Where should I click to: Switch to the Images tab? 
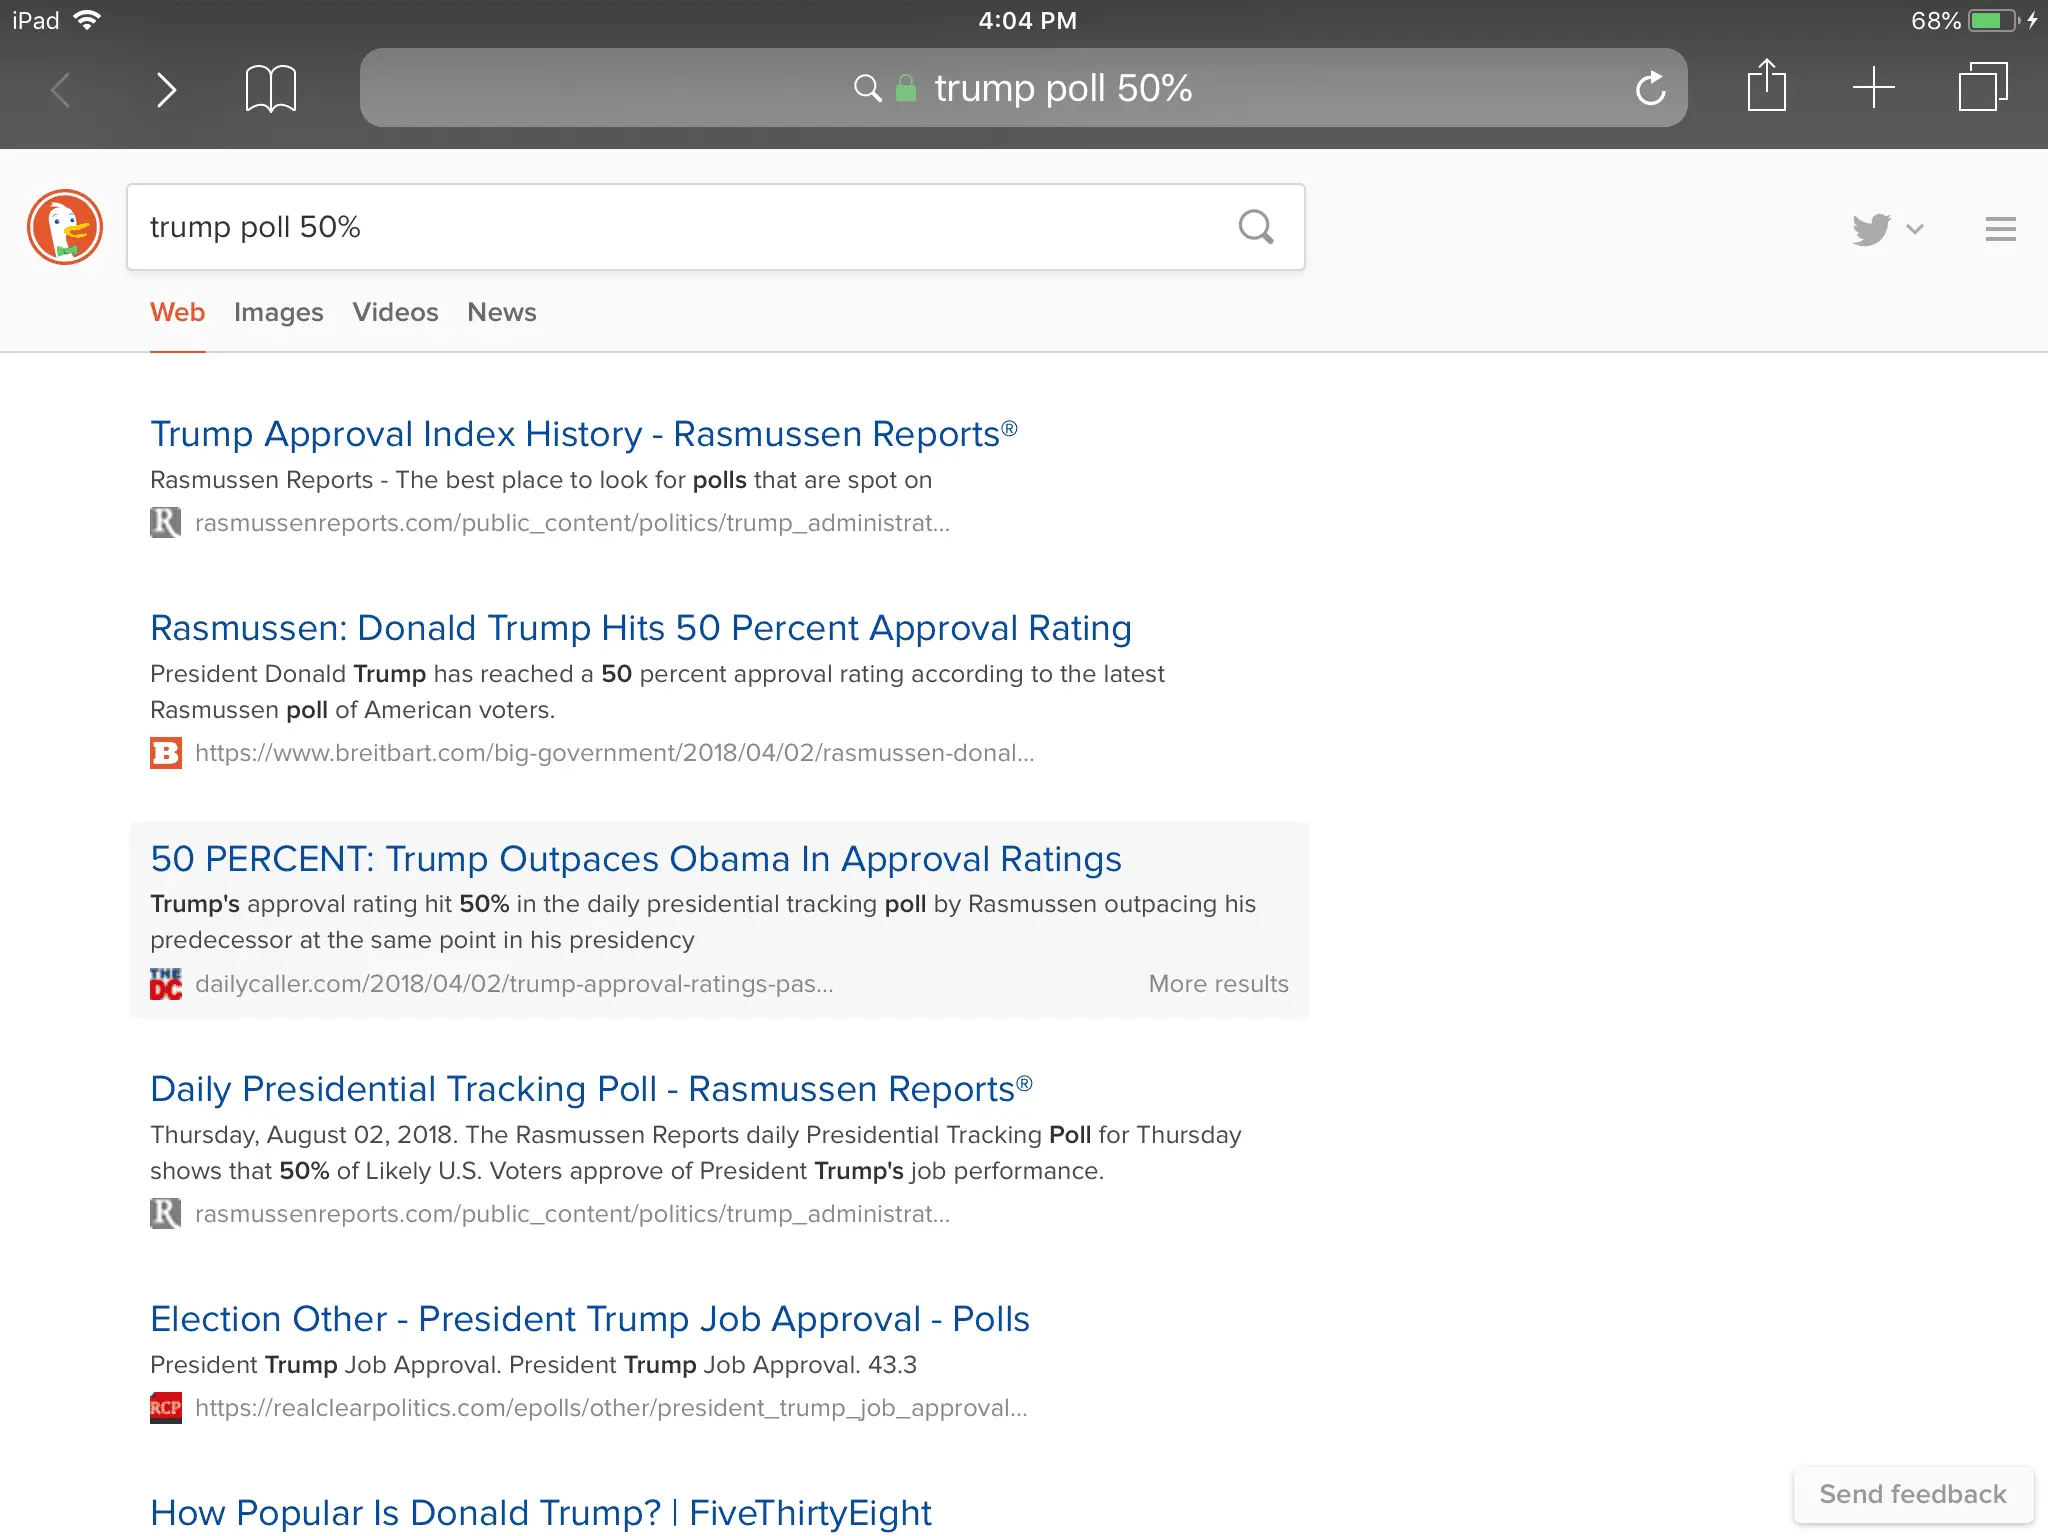(278, 312)
